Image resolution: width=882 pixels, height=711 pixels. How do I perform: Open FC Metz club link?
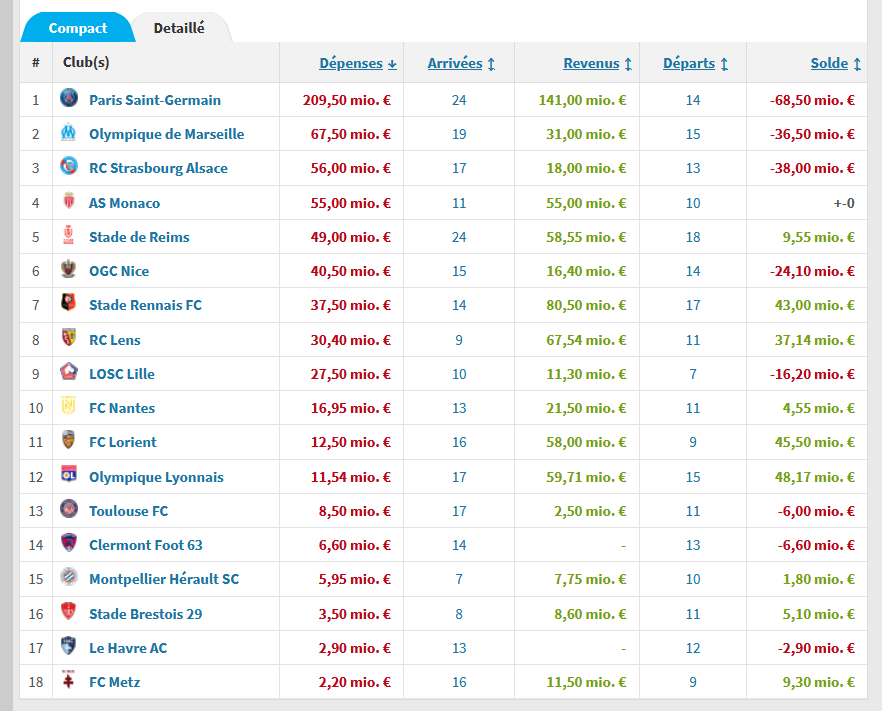point(115,682)
